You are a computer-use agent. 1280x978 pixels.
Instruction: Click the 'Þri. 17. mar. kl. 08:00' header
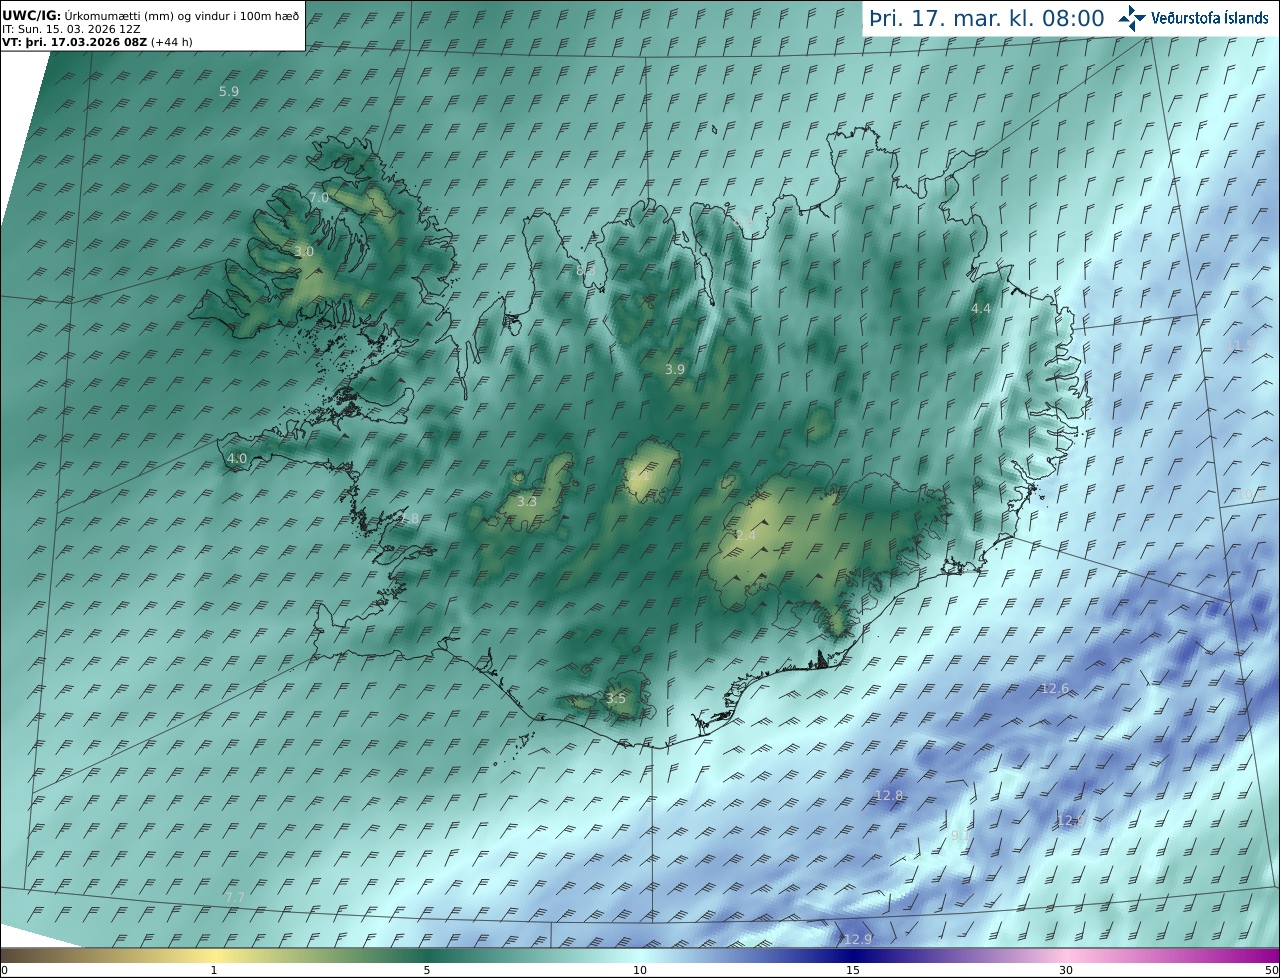tap(987, 18)
